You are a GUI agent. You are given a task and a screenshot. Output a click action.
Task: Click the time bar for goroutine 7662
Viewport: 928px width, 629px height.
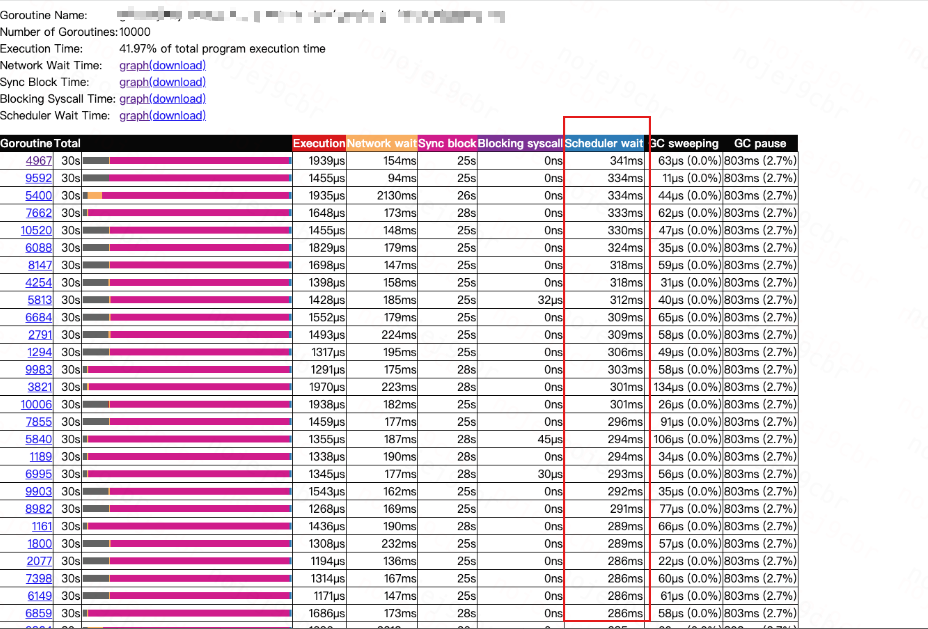(187, 213)
